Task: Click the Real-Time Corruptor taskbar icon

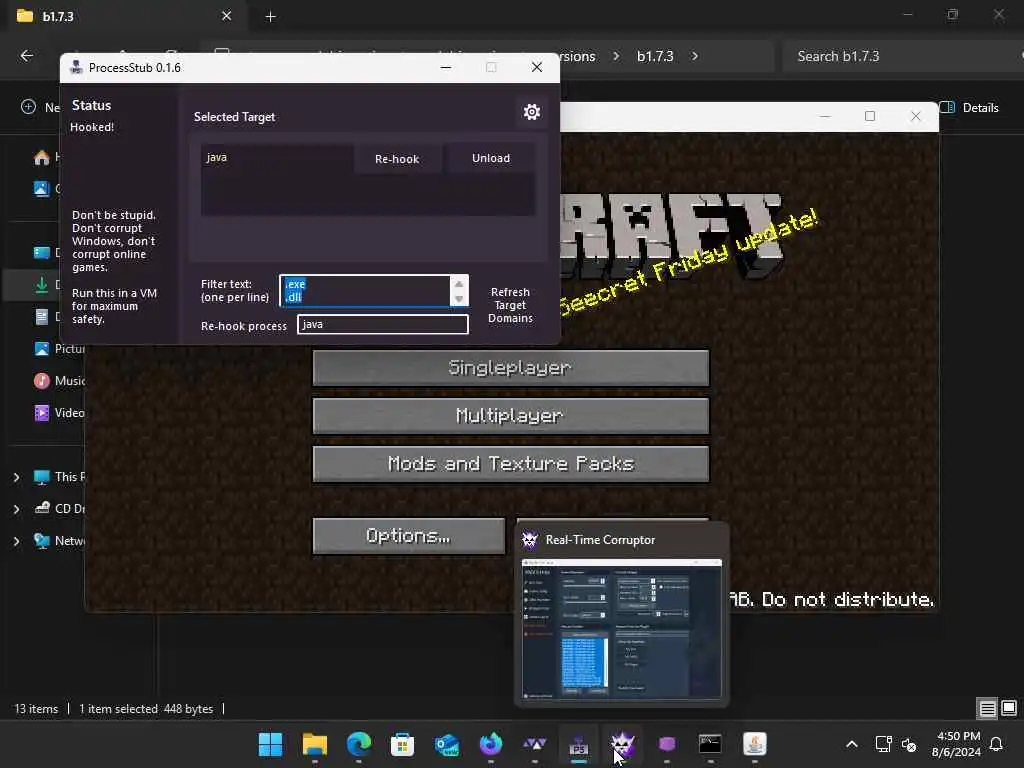Action: pos(622,744)
